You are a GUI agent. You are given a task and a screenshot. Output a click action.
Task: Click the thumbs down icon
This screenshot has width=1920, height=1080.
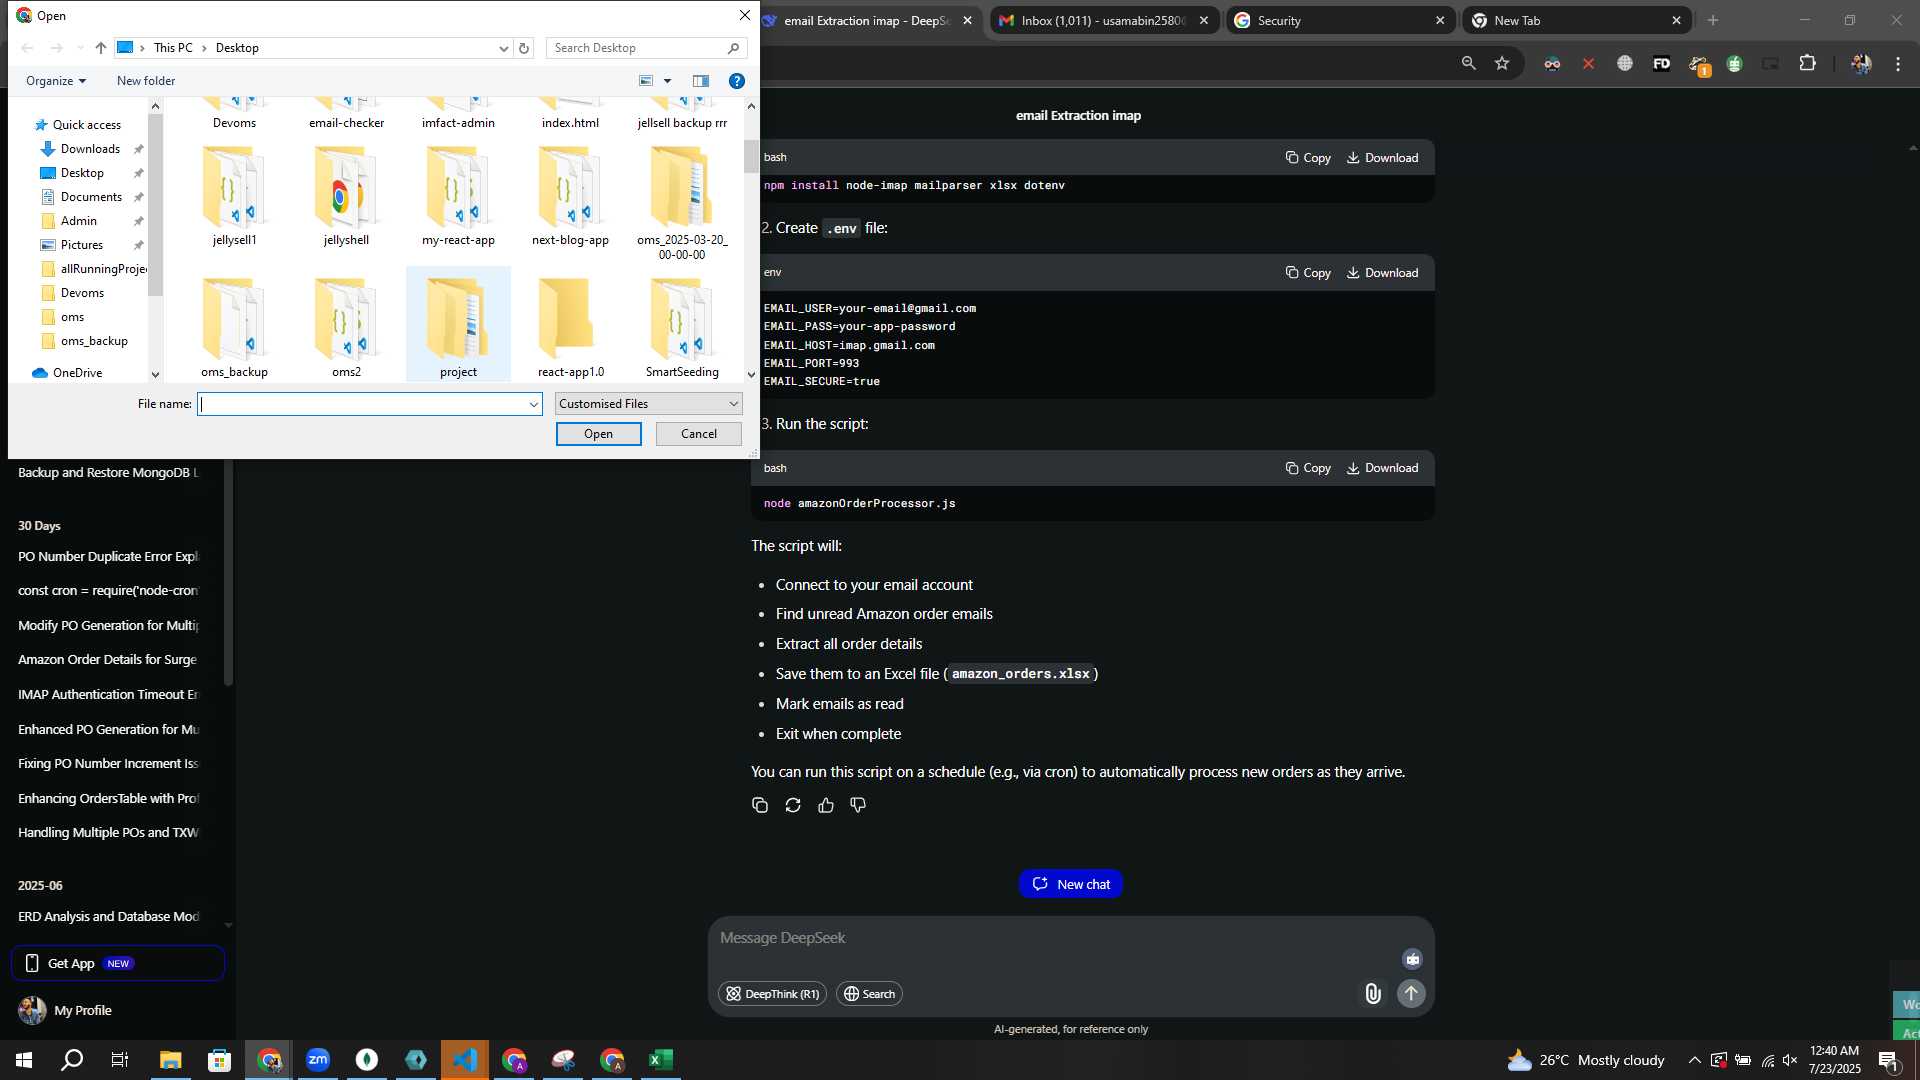858,805
